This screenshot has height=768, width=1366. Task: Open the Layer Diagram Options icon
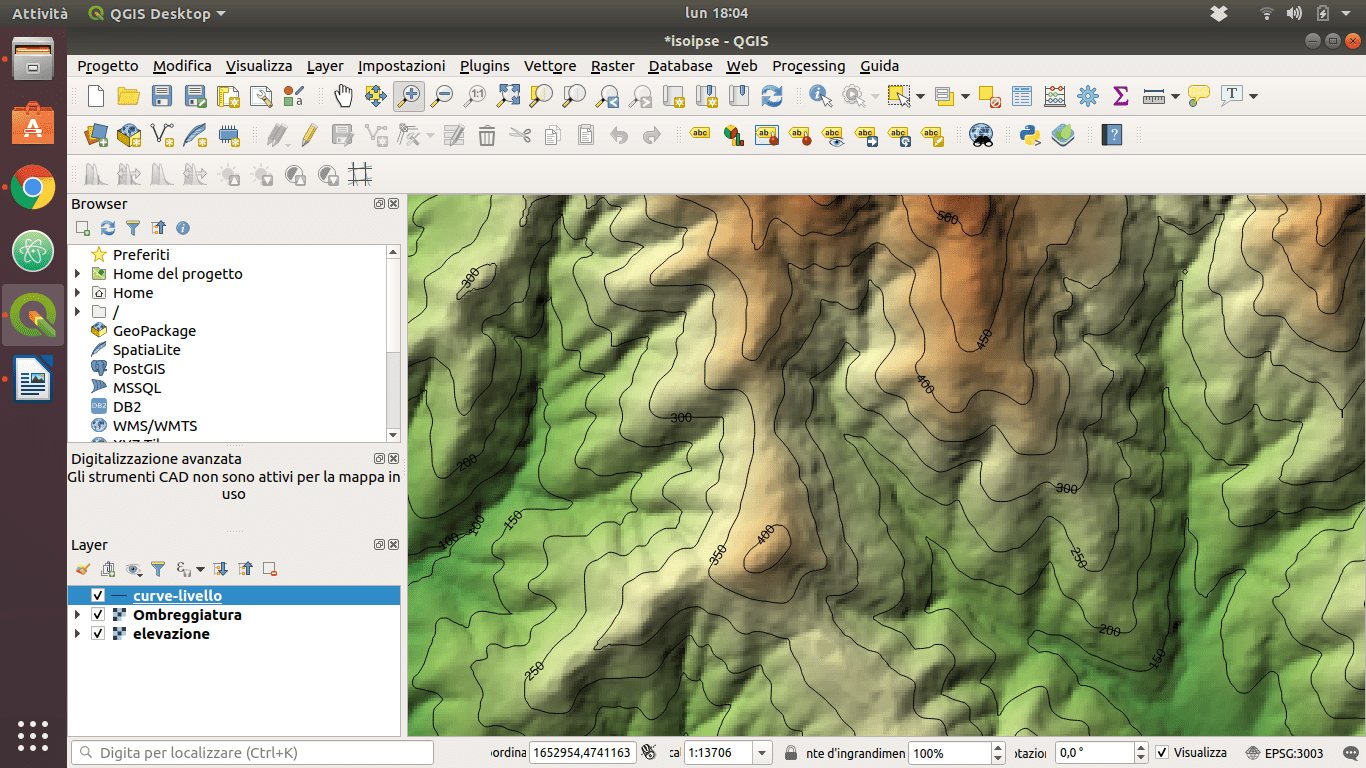click(734, 134)
